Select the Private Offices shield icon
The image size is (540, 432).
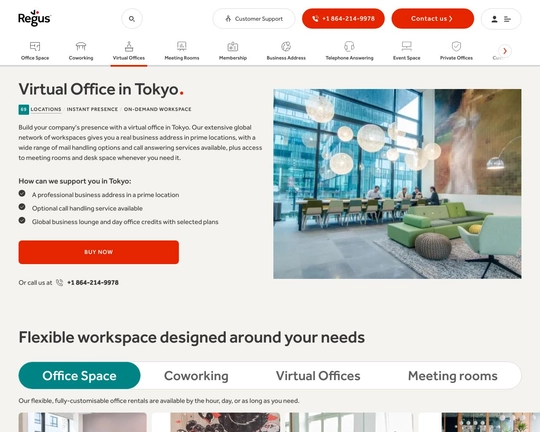tap(456, 46)
